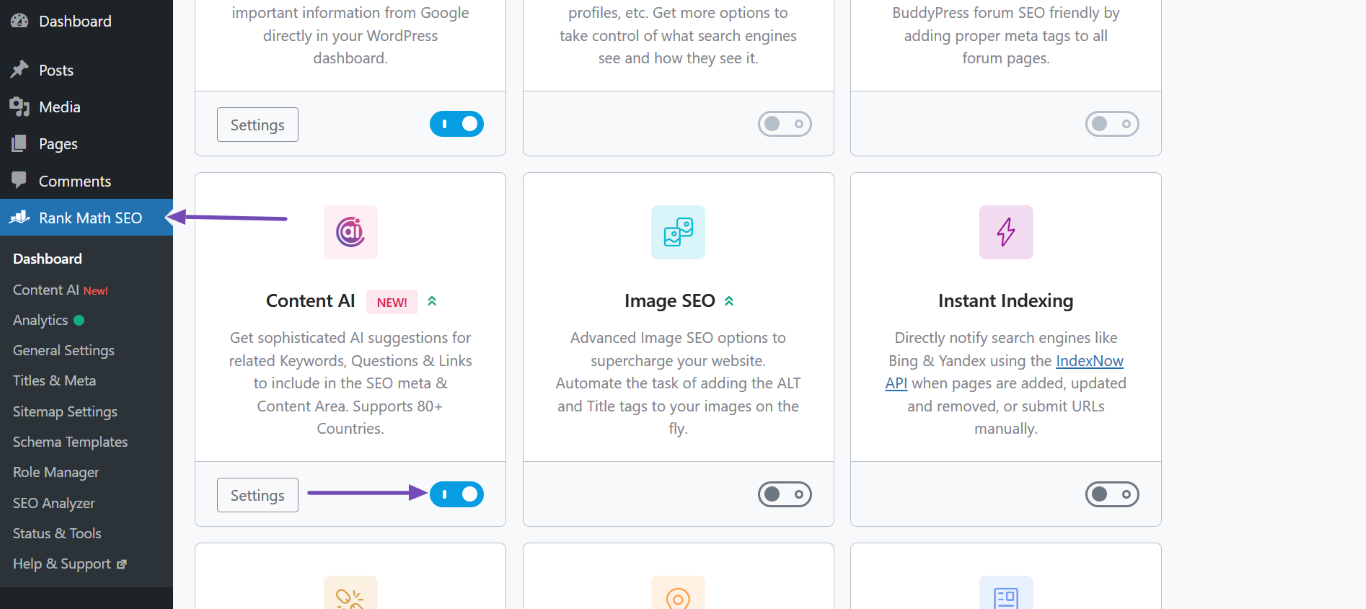
Task: Click the Image SEO card title
Action: coord(670,301)
